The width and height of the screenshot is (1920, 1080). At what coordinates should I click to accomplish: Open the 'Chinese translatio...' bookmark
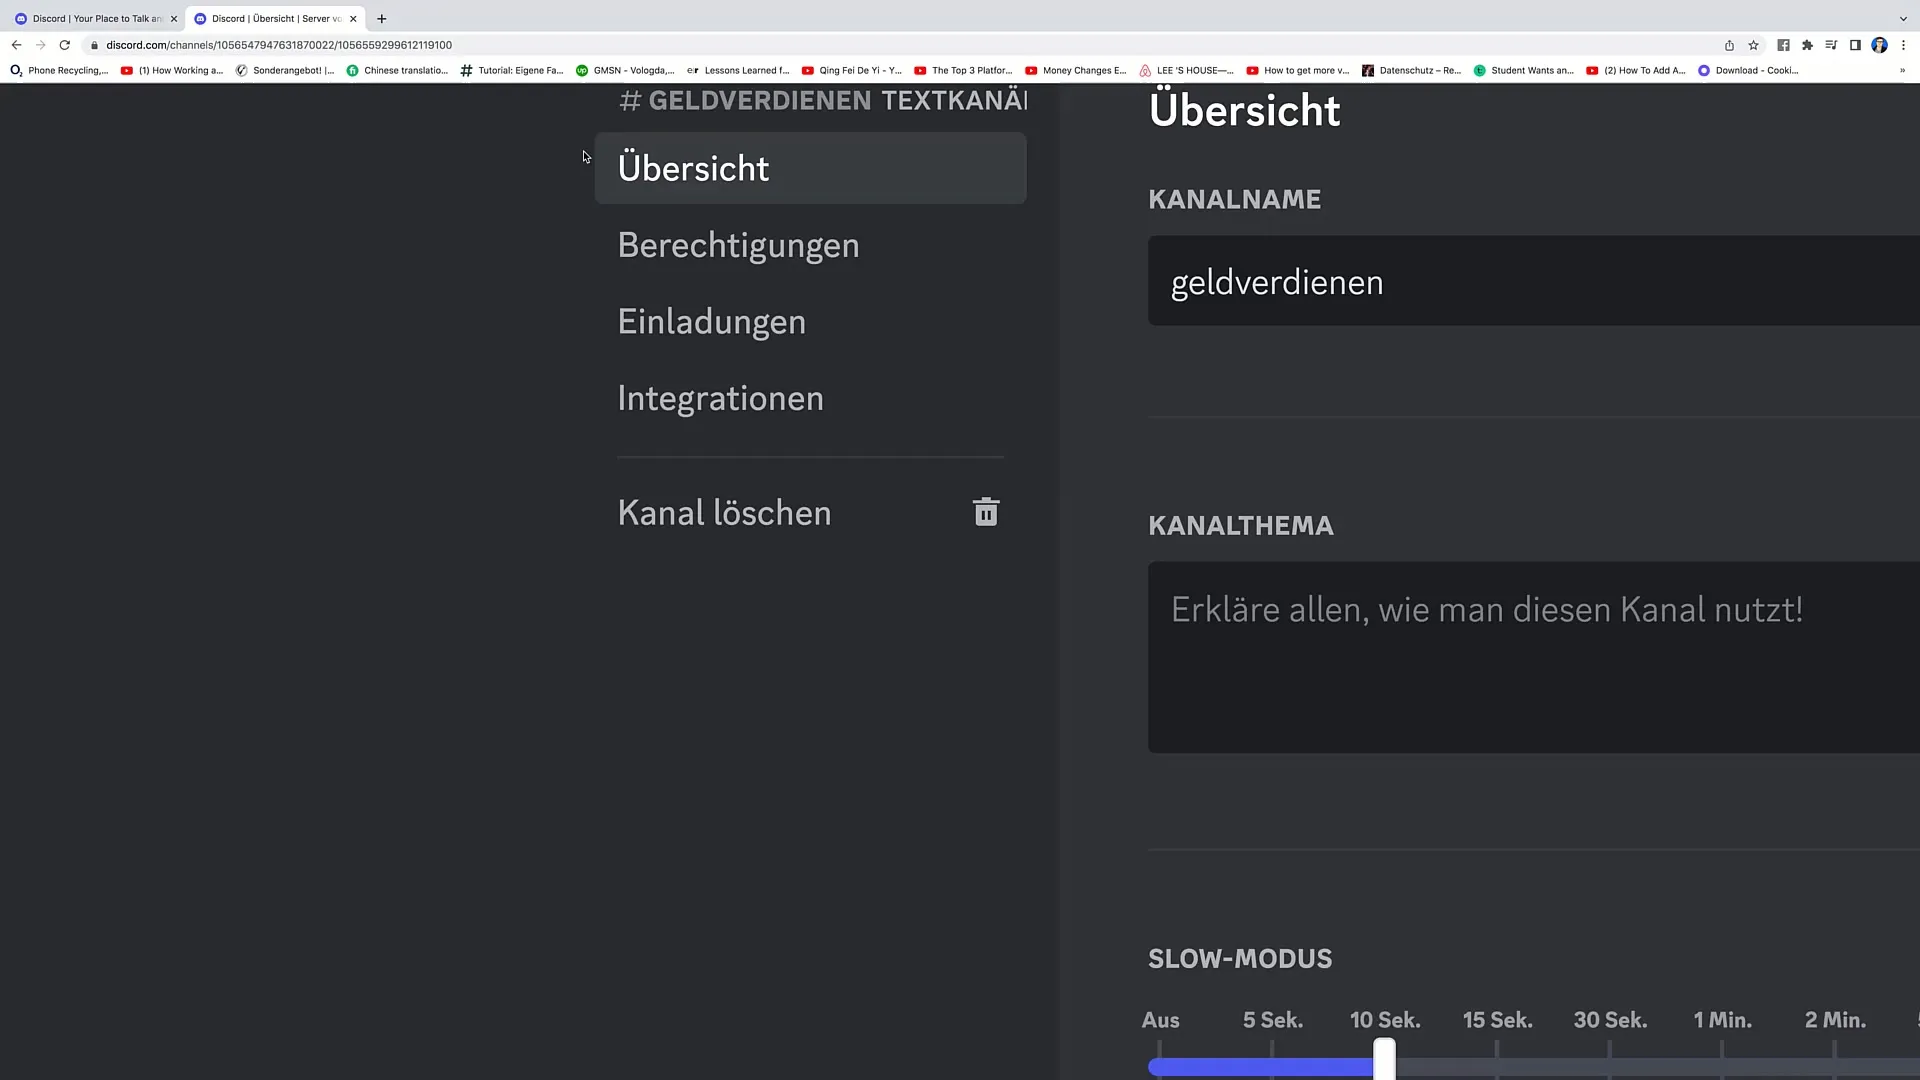tap(397, 70)
